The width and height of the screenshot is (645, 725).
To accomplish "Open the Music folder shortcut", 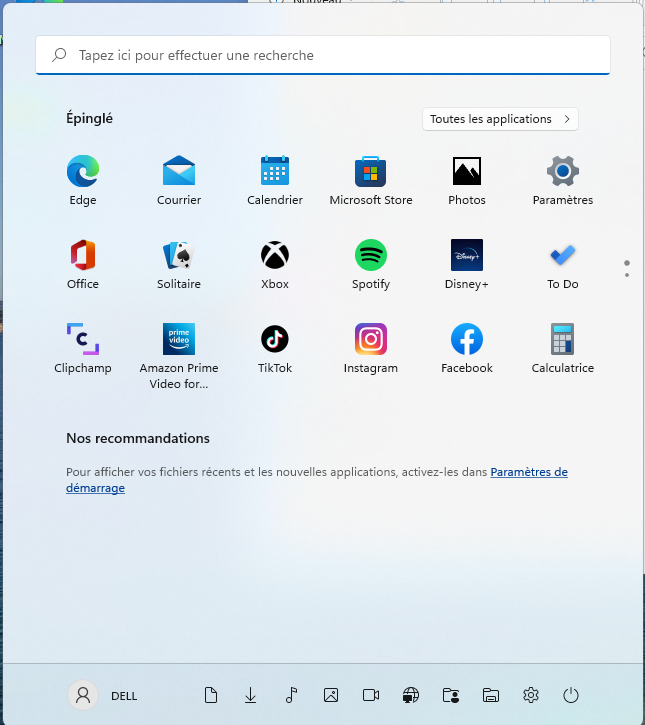I will (x=291, y=695).
